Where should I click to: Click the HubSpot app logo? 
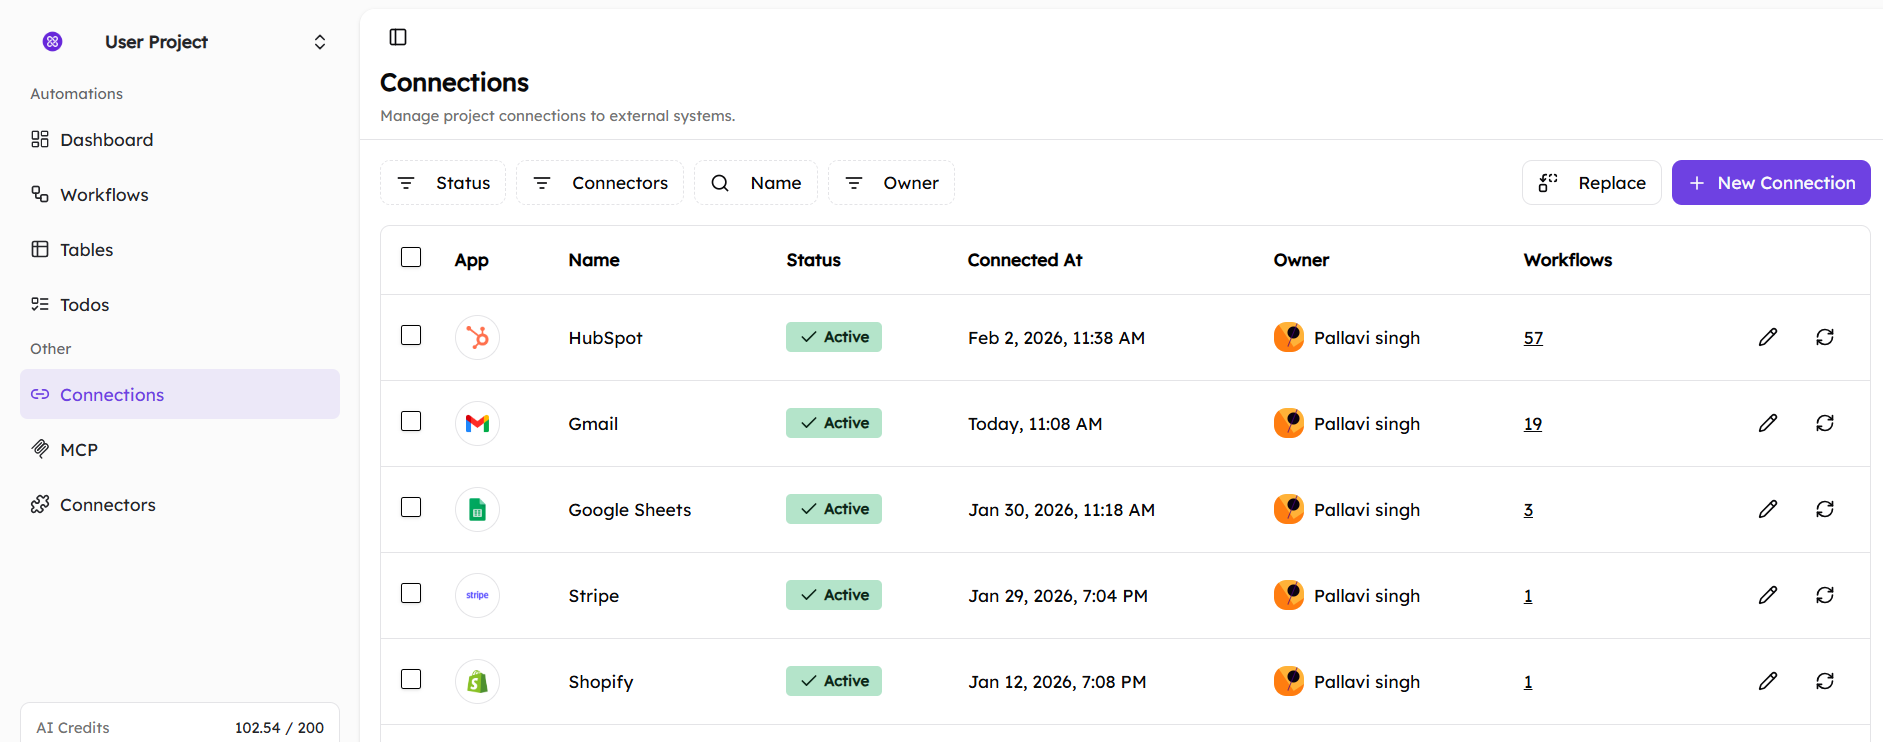click(477, 337)
